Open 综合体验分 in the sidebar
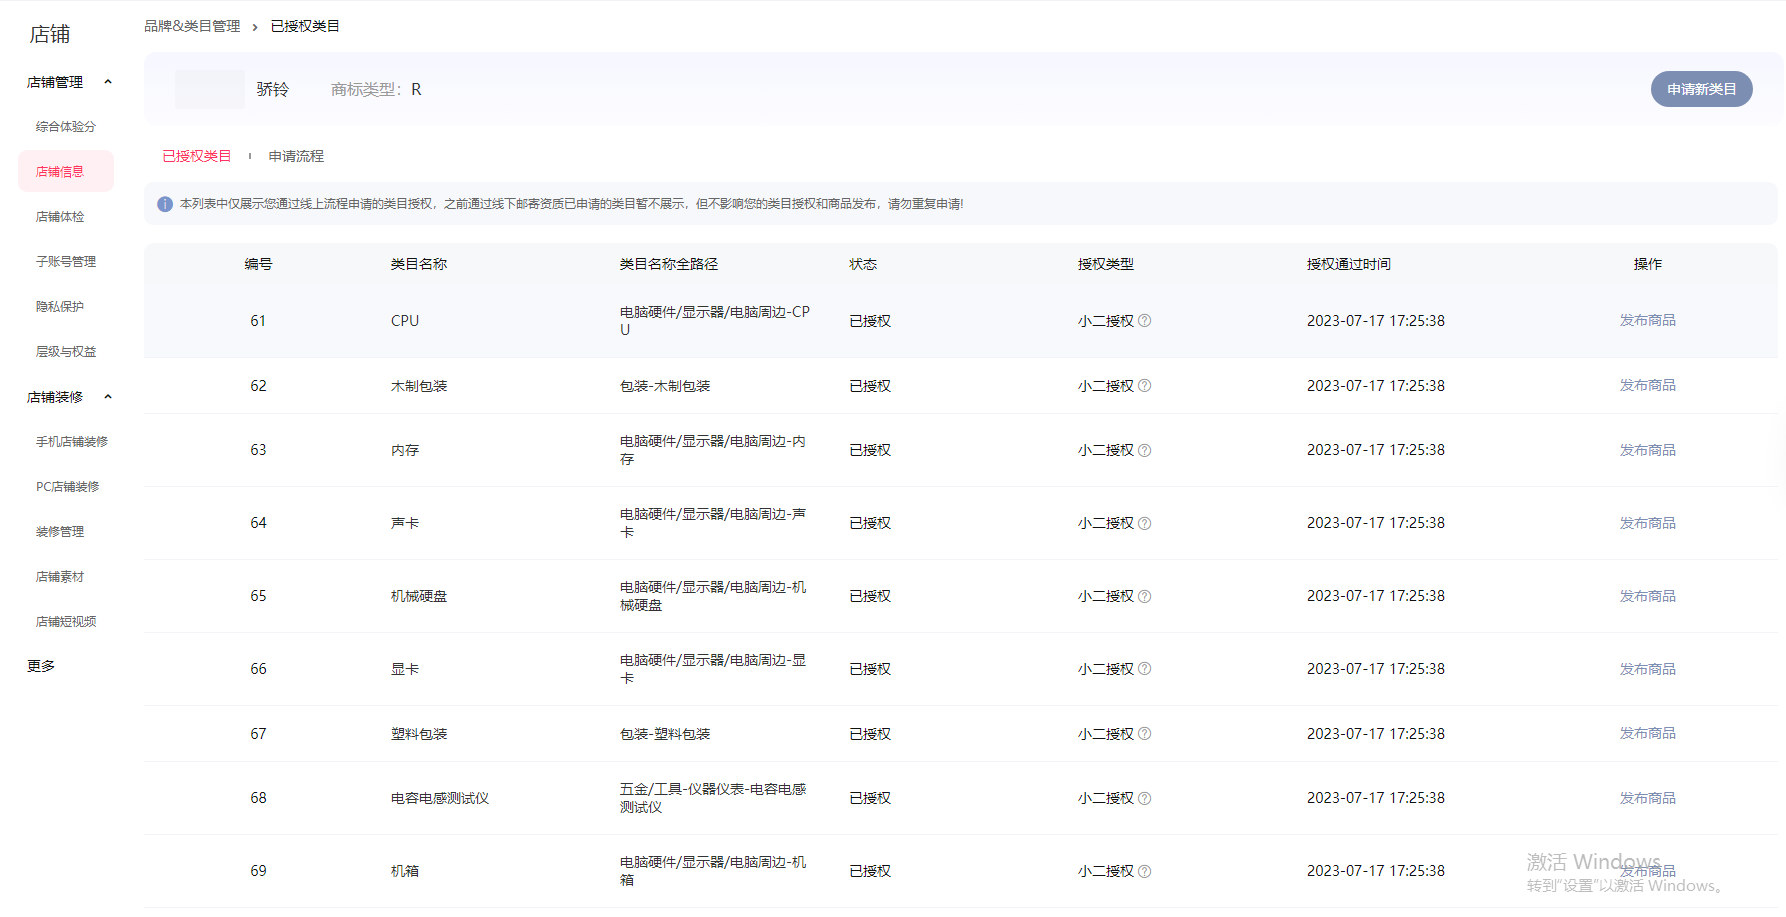Screen dimensions: 1786x917 pyautogui.click(x=66, y=127)
